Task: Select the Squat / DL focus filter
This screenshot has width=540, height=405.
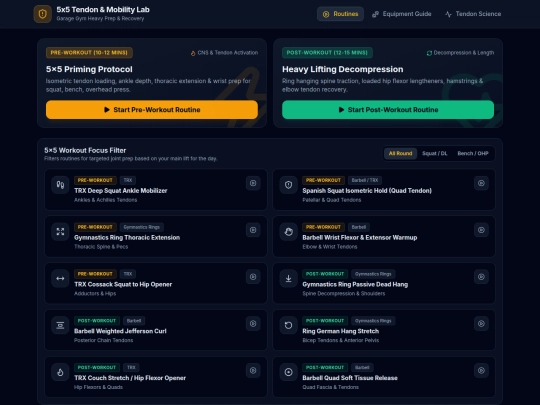Action: 435,154
